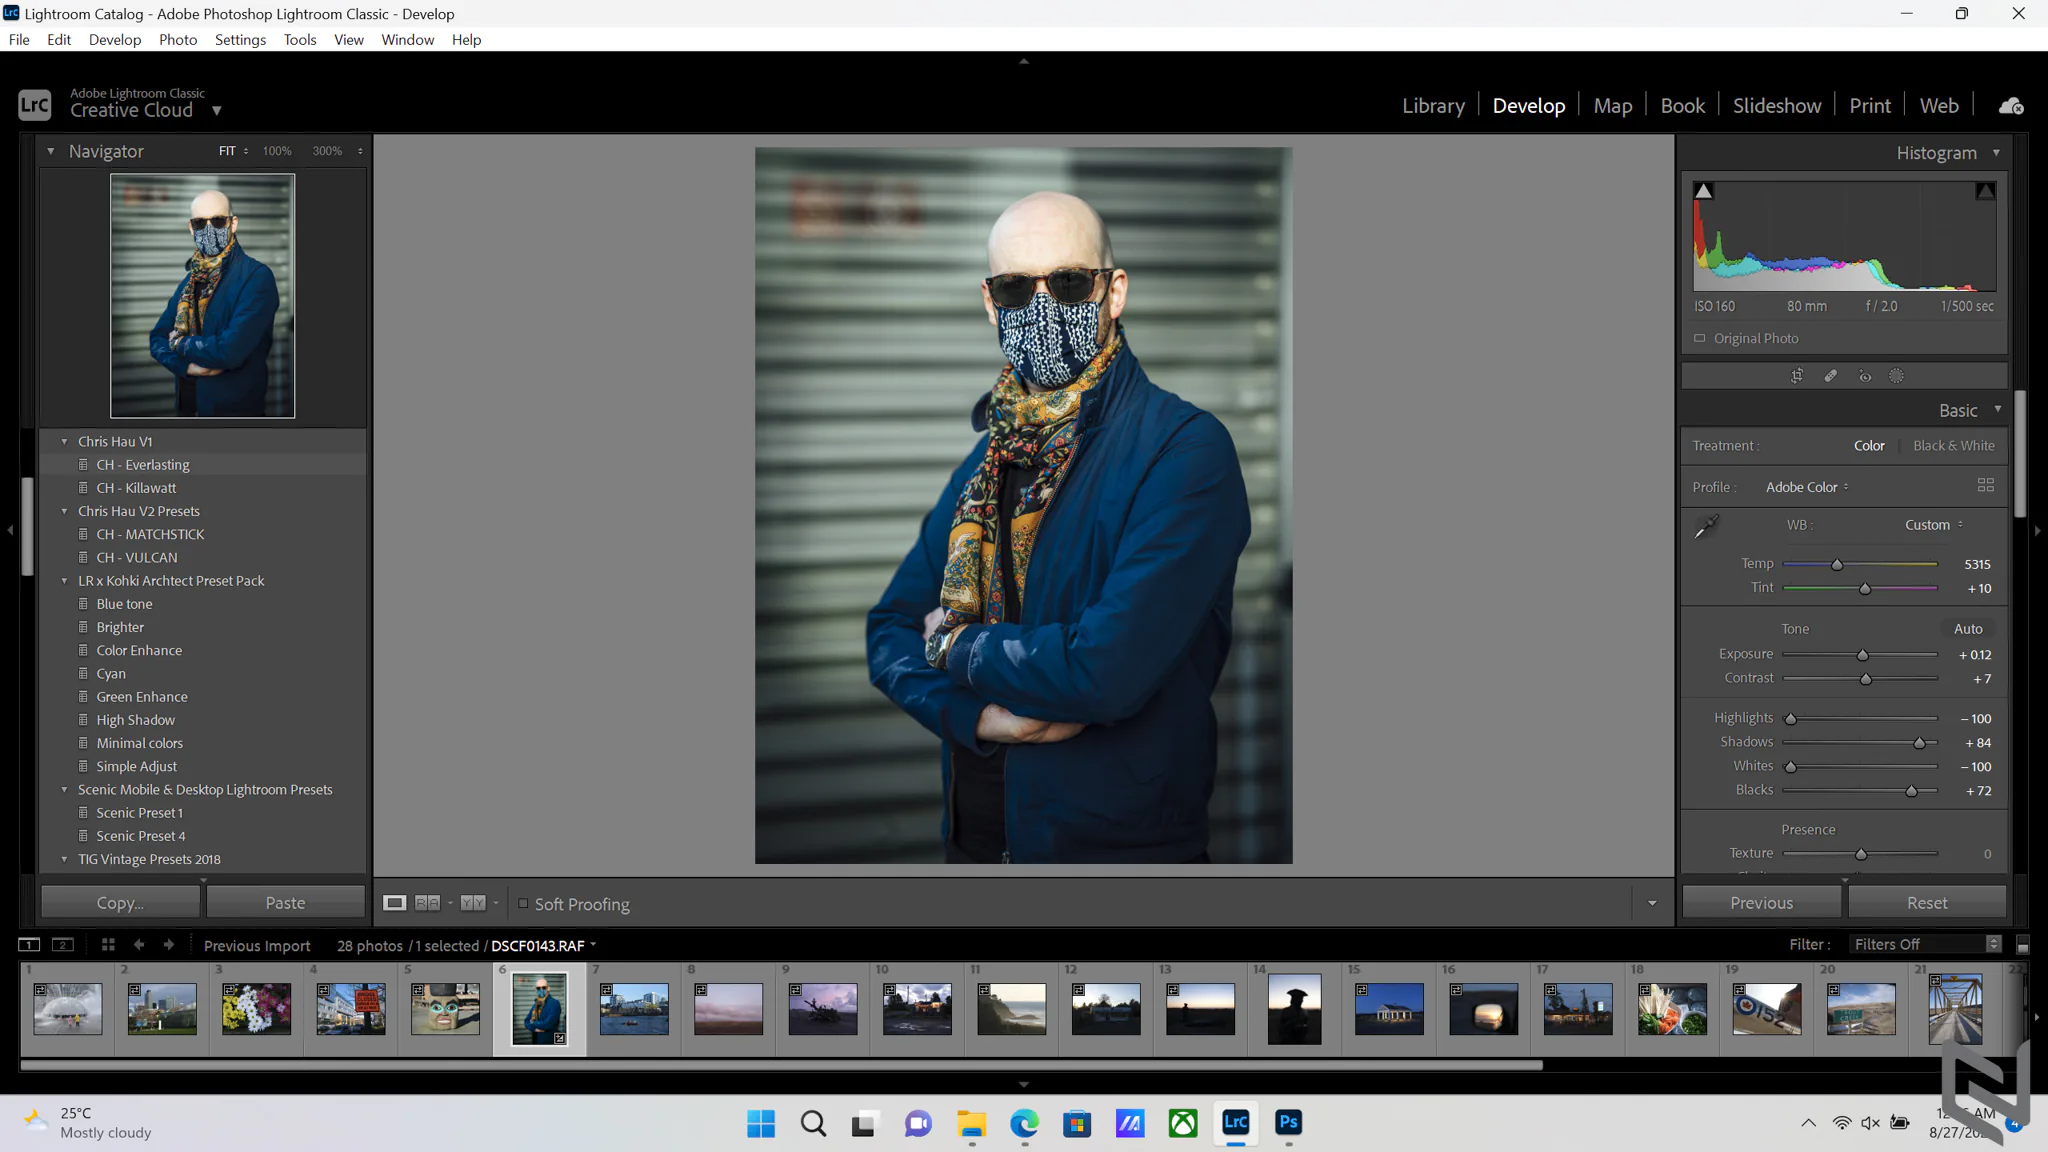Toggle shadow clipping indicator in histogram
This screenshot has width=2048, height=1152.
click(1703, 191)
